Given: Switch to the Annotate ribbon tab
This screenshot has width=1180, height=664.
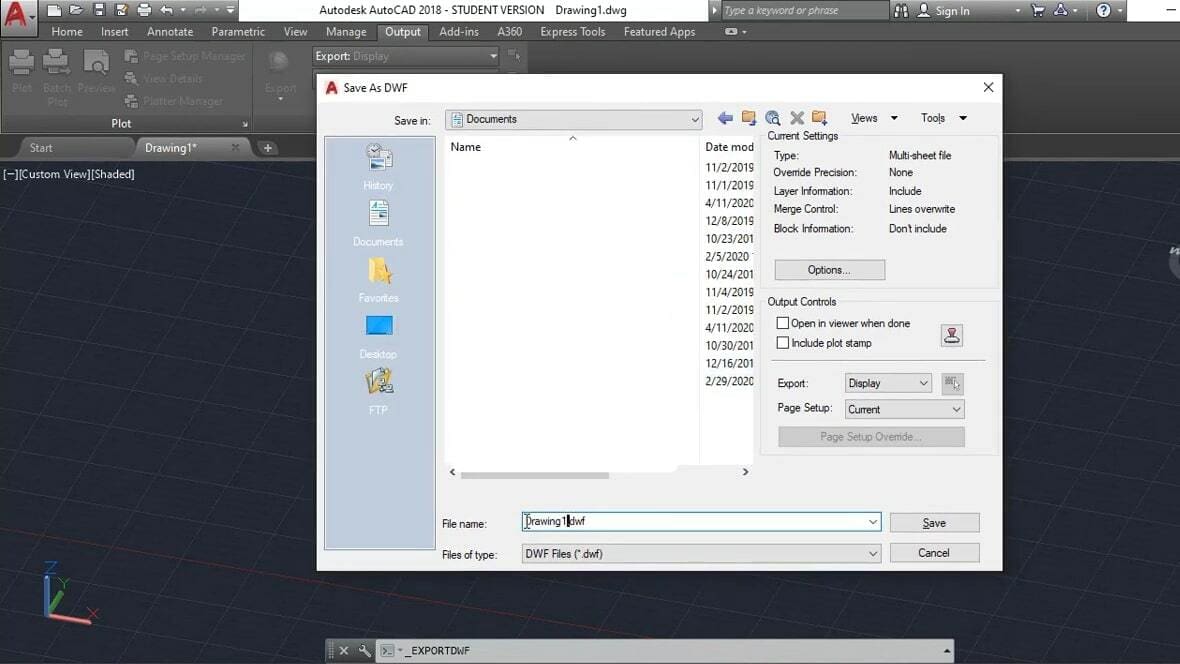Looking at the screenshot, I should 170,32.
